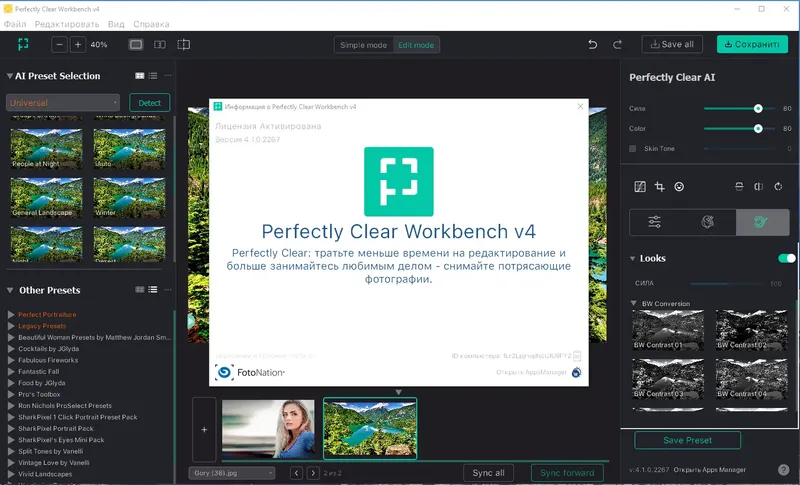Flip image horizontally icon

tap(758, 187)
